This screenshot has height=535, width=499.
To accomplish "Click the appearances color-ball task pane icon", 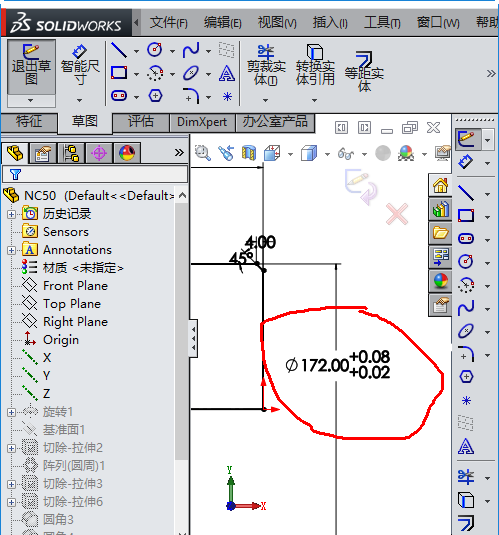I will click(440, 281).
